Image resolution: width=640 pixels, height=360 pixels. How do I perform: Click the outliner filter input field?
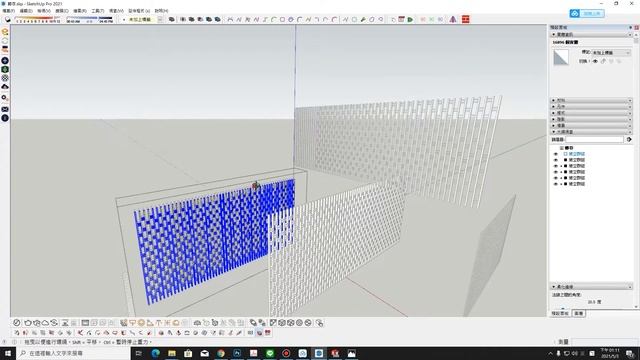(595, 140)
